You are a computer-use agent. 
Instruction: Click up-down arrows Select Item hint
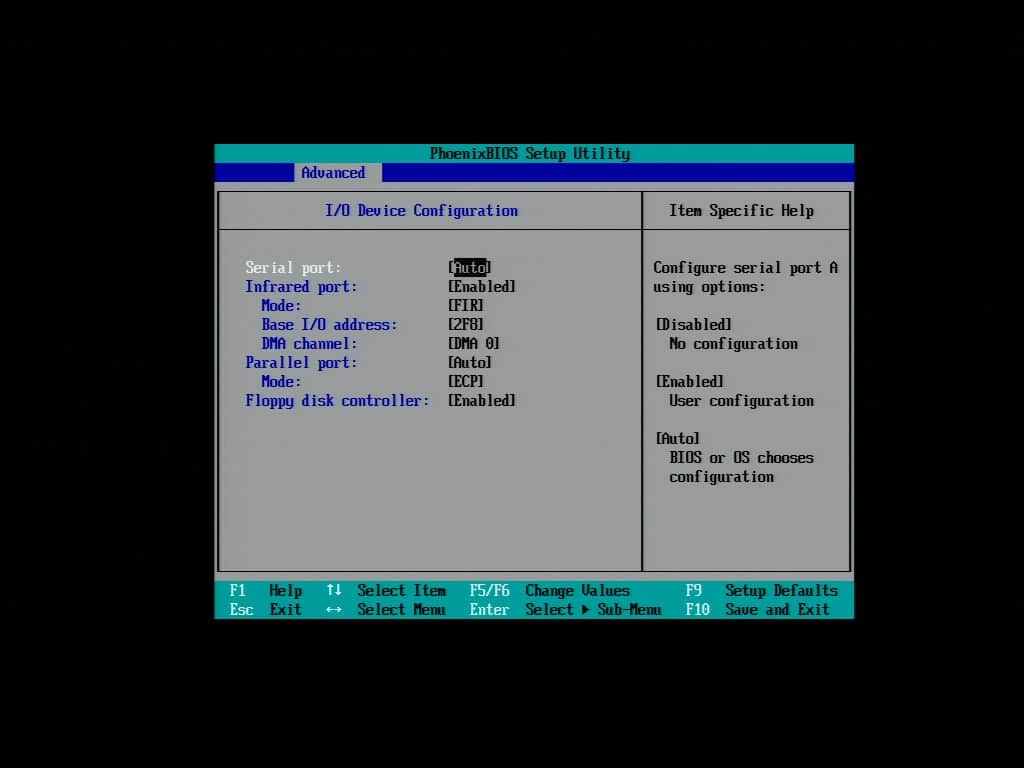click(x=386, y=590)
